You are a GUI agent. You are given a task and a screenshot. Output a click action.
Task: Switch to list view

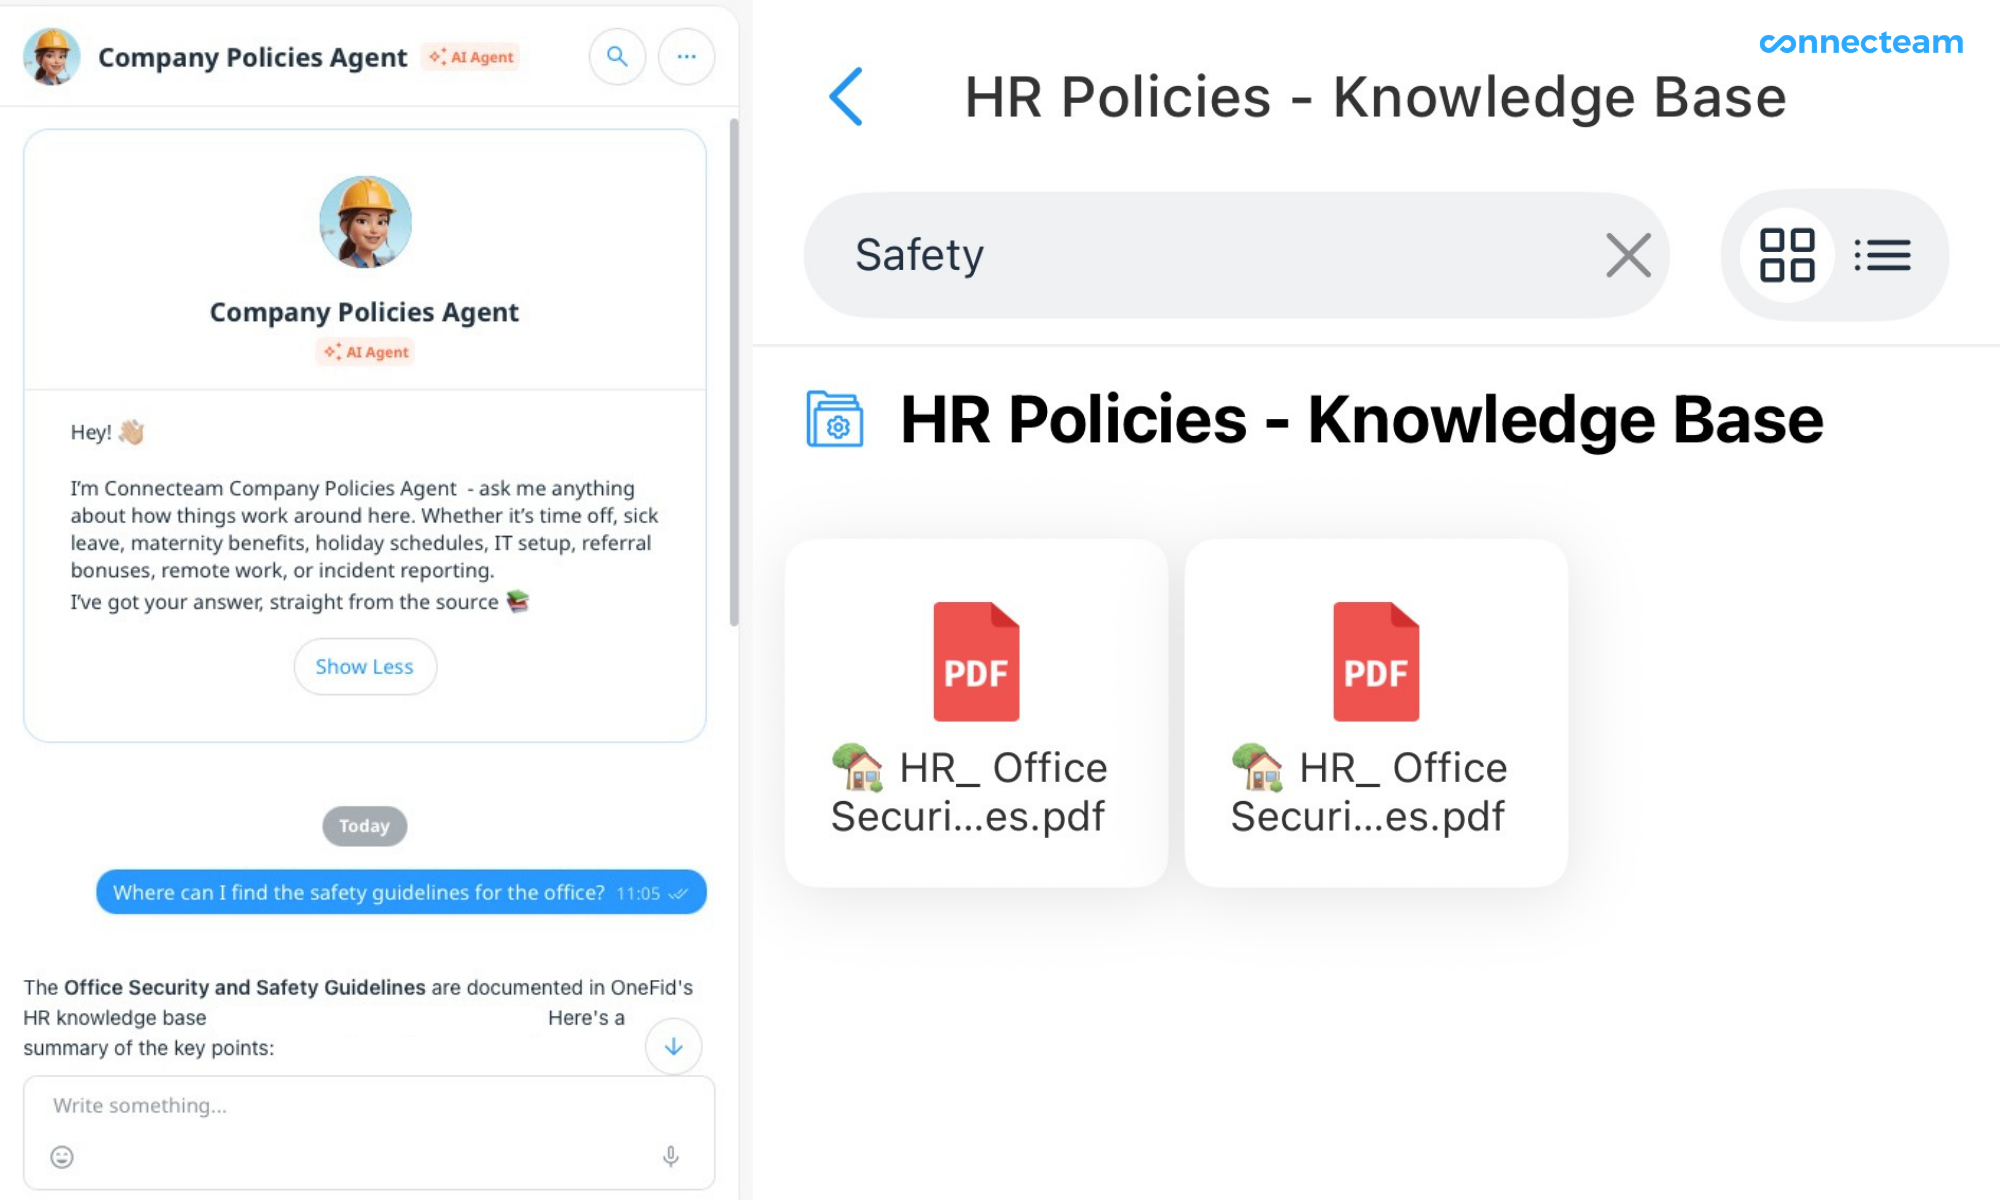[x=1882, y=255]
